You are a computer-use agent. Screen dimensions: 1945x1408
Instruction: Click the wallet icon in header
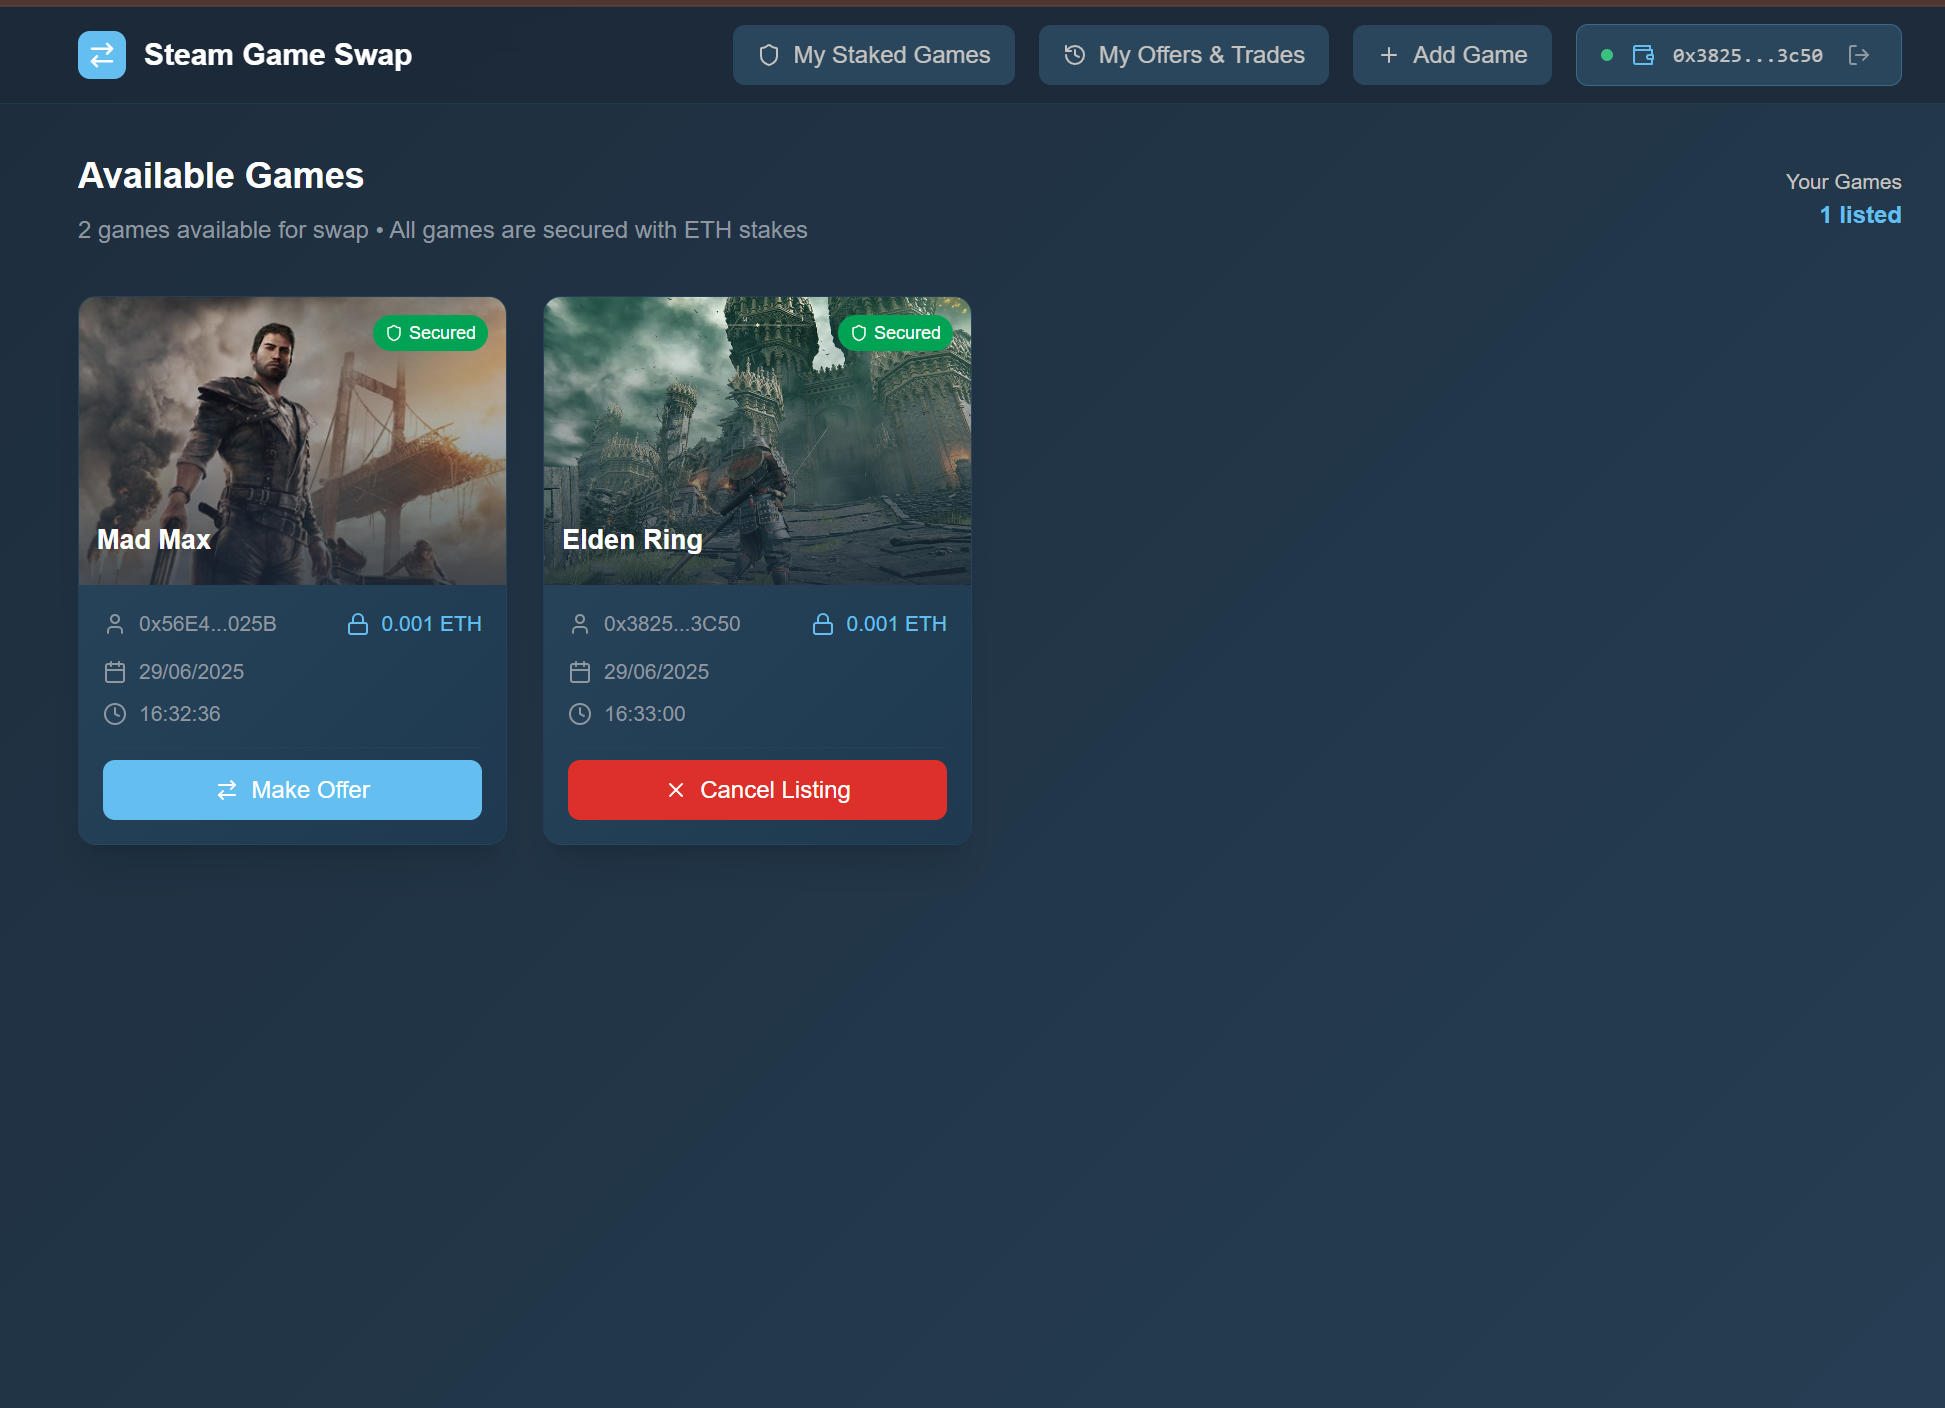[x=1643, y=55]
